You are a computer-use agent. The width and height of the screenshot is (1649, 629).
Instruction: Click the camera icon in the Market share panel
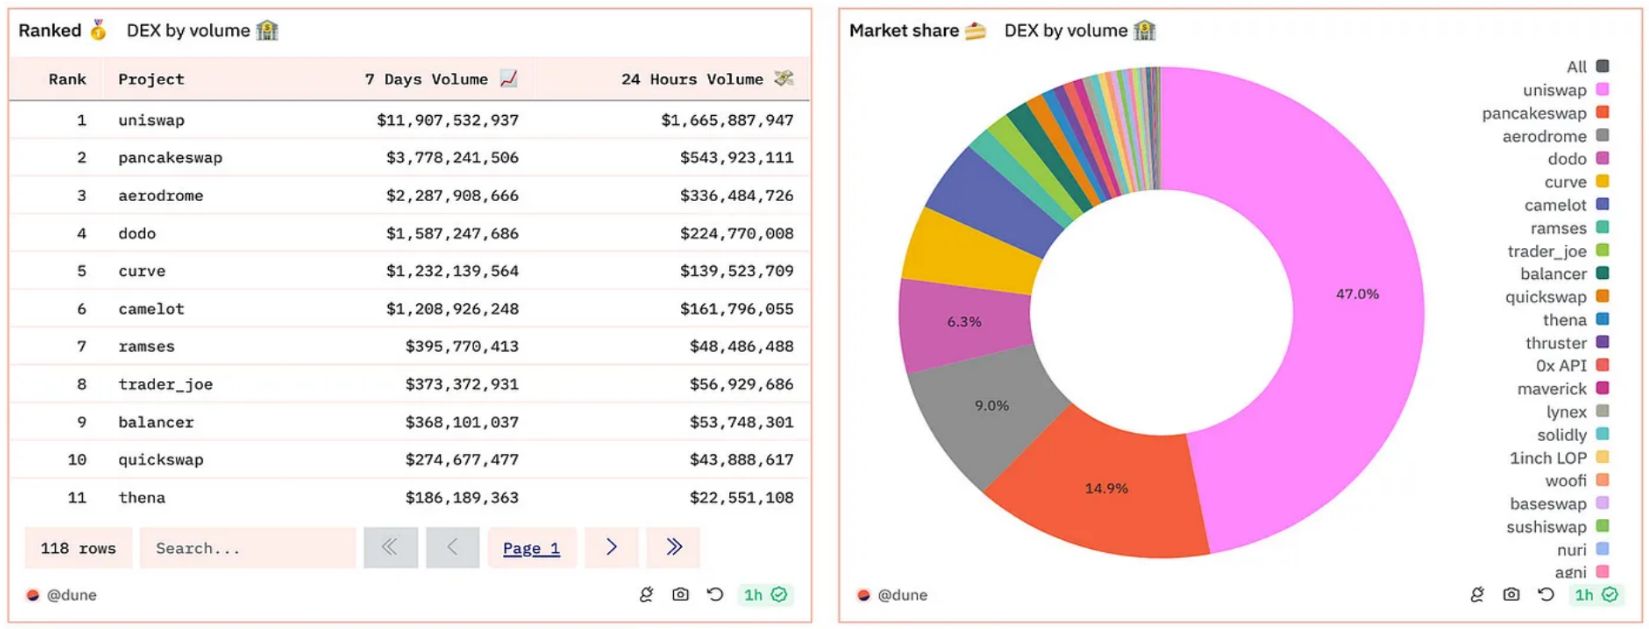pos(1511,595)
